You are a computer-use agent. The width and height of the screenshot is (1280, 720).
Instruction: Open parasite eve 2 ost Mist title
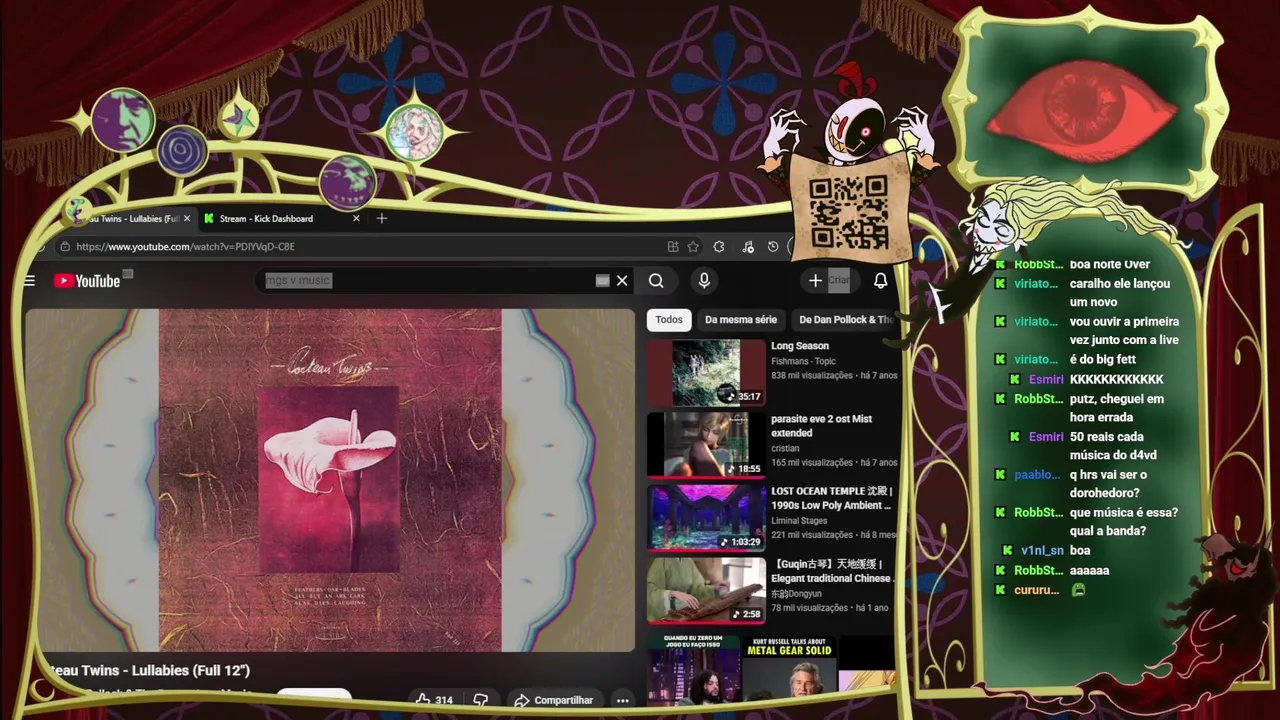tap(821, 426)
